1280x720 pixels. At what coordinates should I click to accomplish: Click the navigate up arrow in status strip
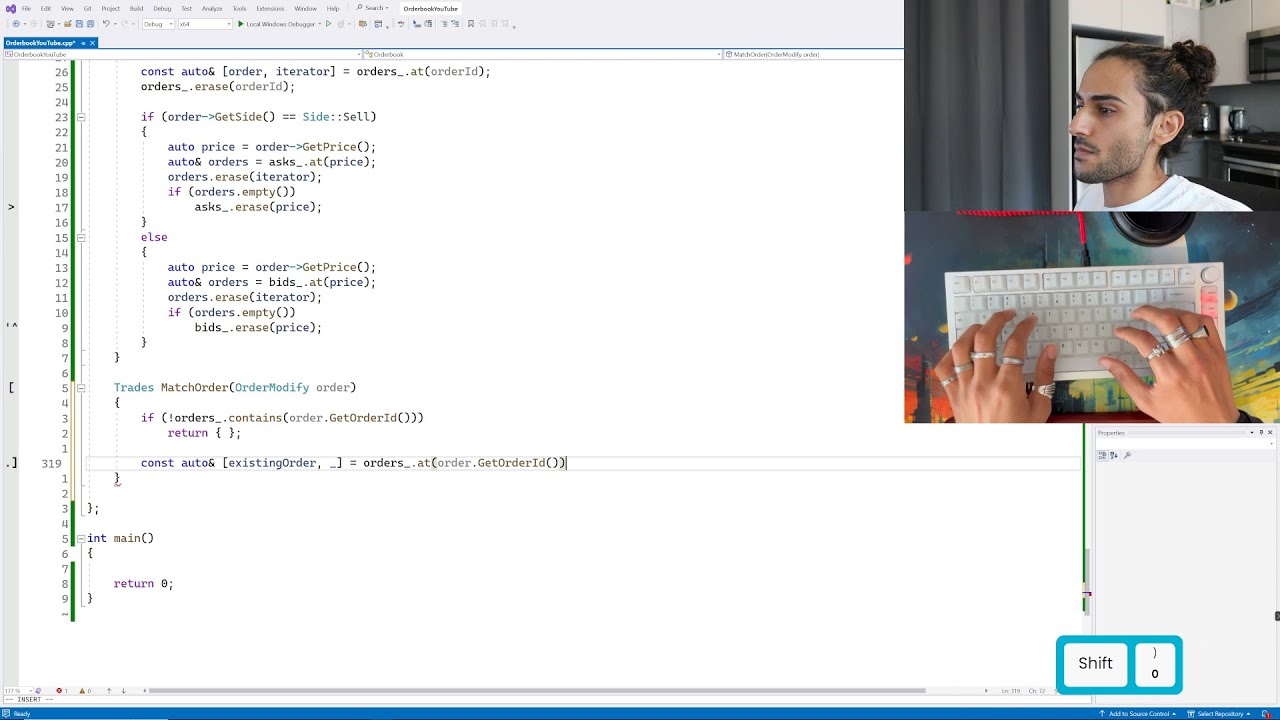pyautogui.click(x=109, y=691)
